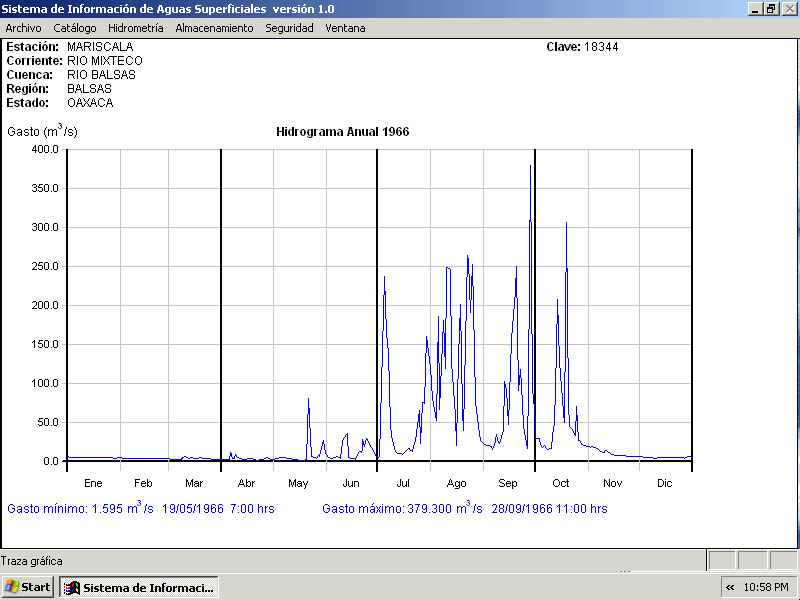Select the Sistema de Informaci... taskbar button

[x=139, y=587]
